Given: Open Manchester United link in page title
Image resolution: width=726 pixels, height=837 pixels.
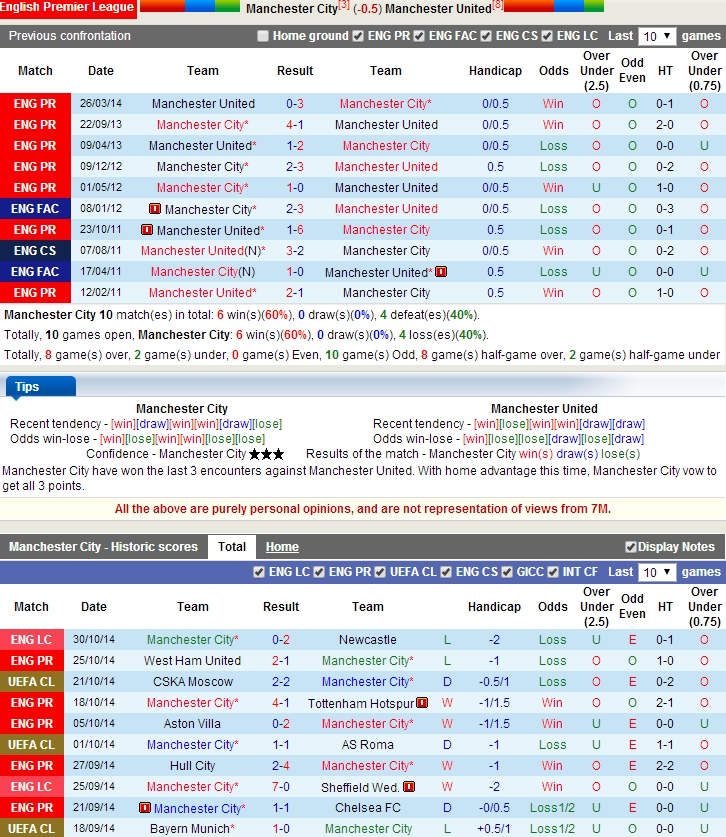Looking at the screenshot, I should click(x=438, y=9).
